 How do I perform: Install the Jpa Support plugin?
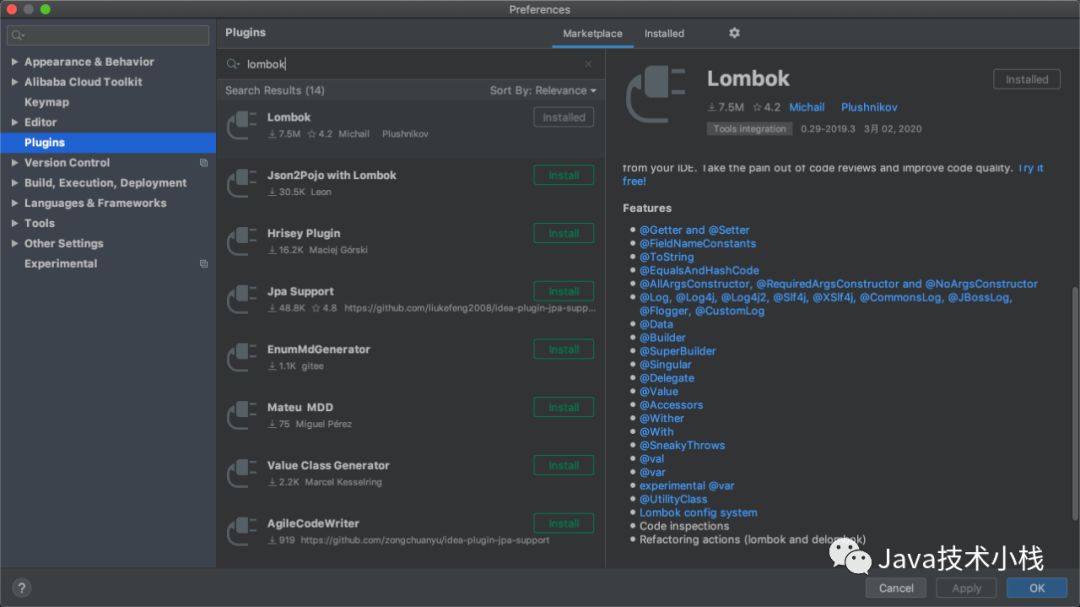tap(563, 291)
